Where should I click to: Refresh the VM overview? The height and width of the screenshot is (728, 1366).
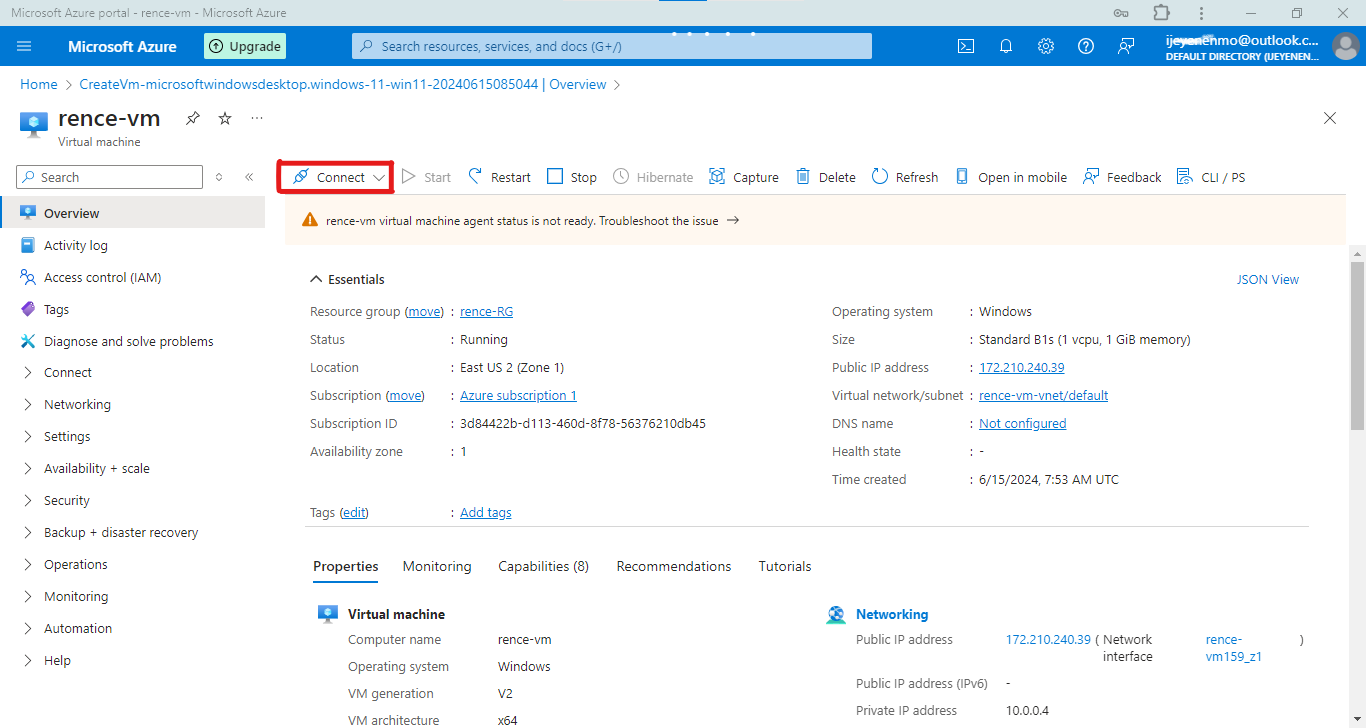click(x=905, y=177)
